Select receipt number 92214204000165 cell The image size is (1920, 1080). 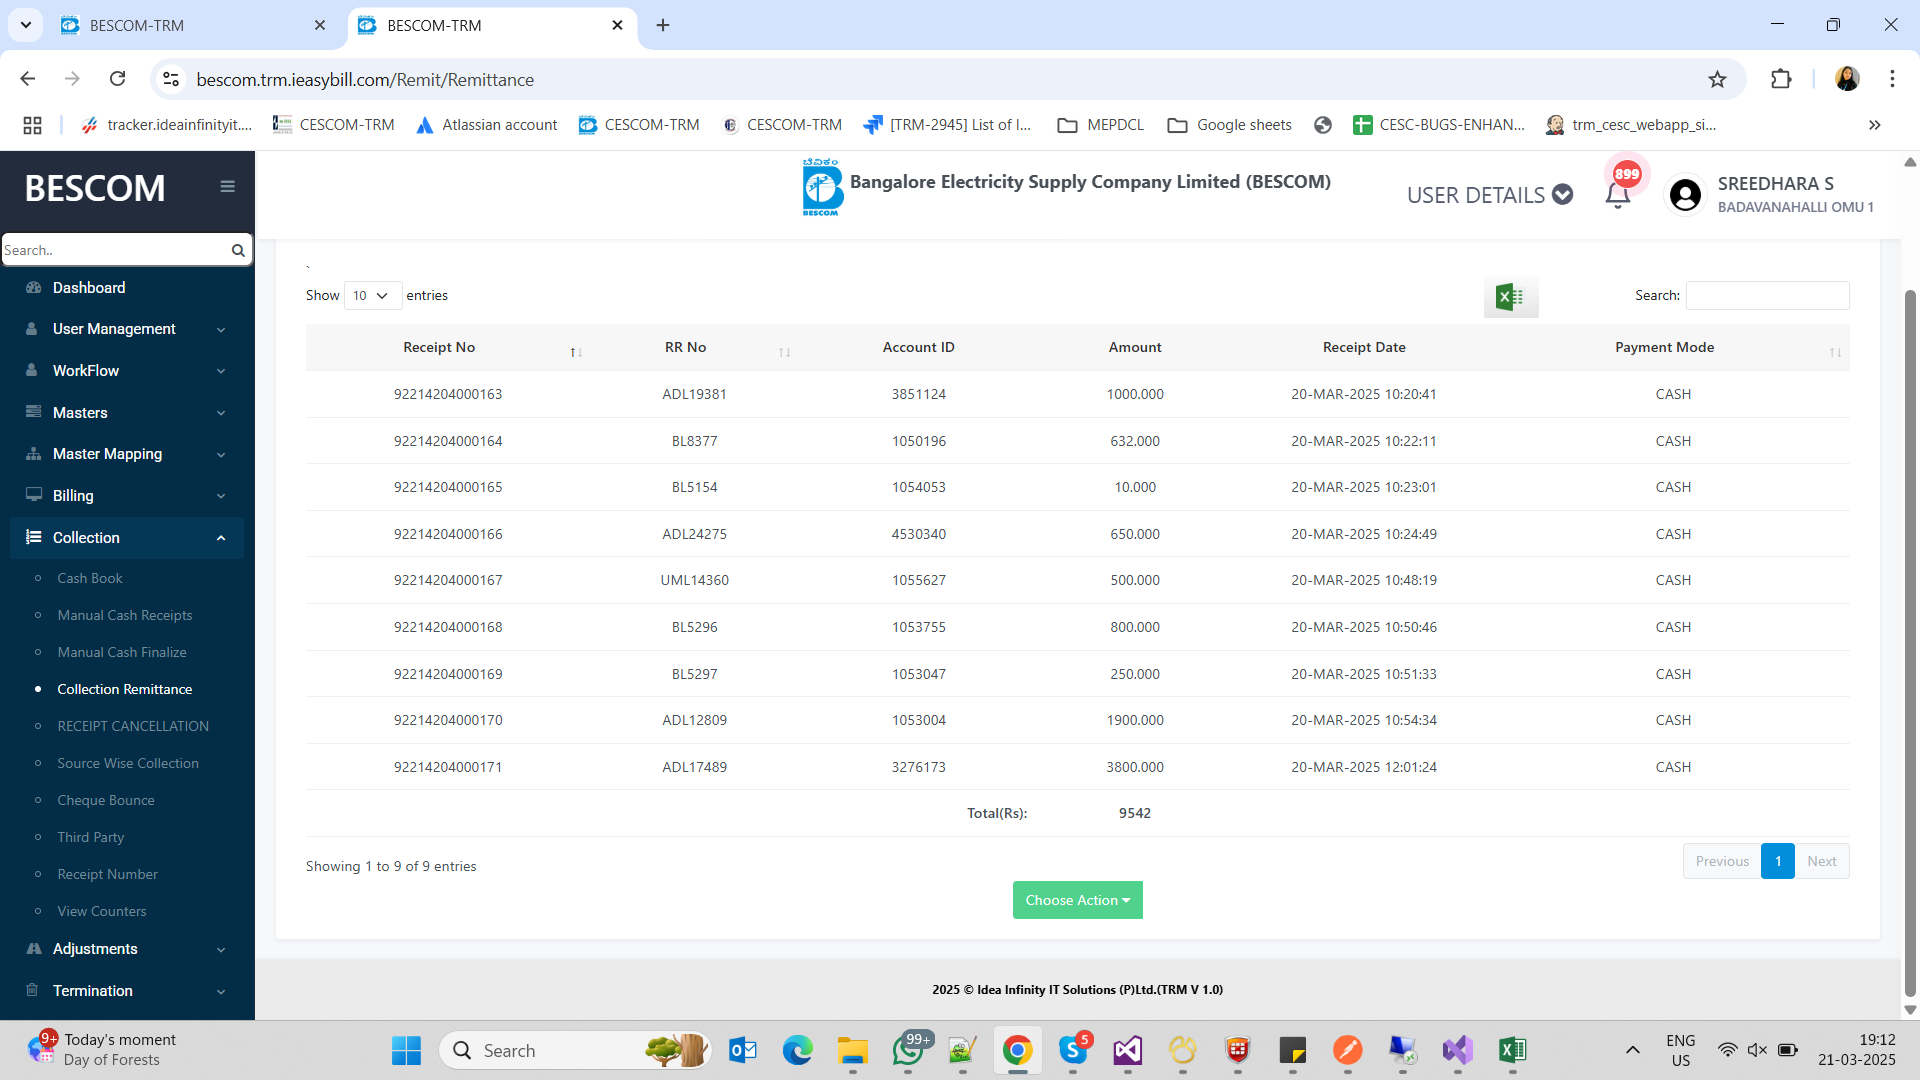pos(448,487)
